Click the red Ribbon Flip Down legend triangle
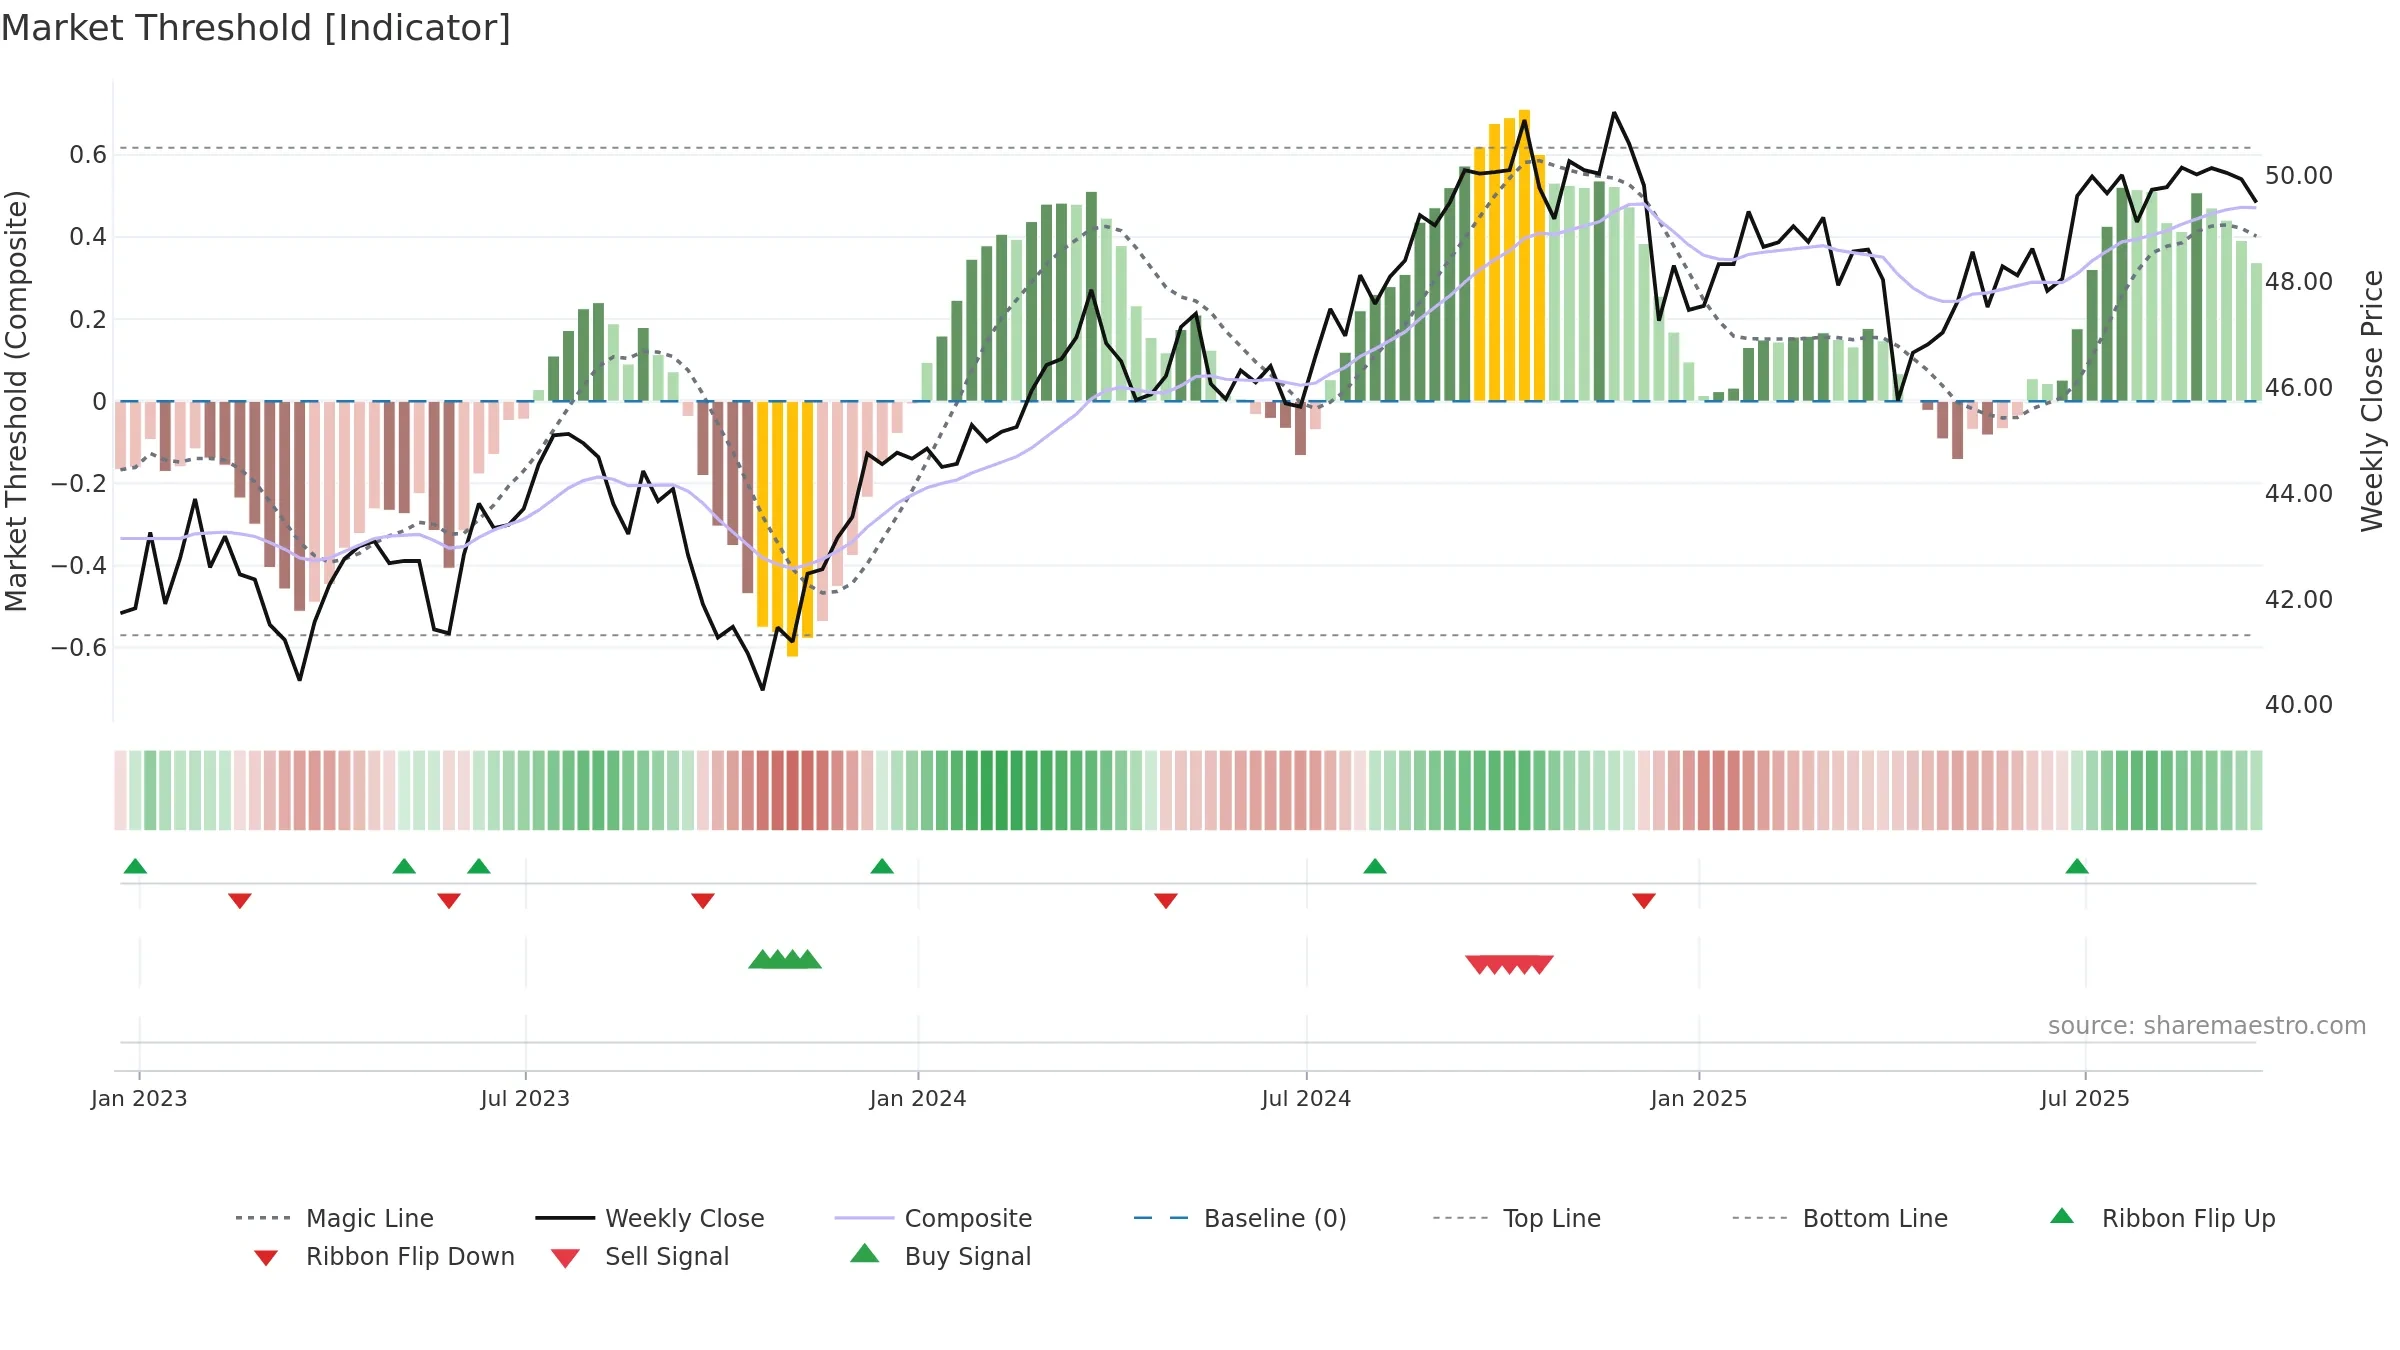 coord(266,1258)
